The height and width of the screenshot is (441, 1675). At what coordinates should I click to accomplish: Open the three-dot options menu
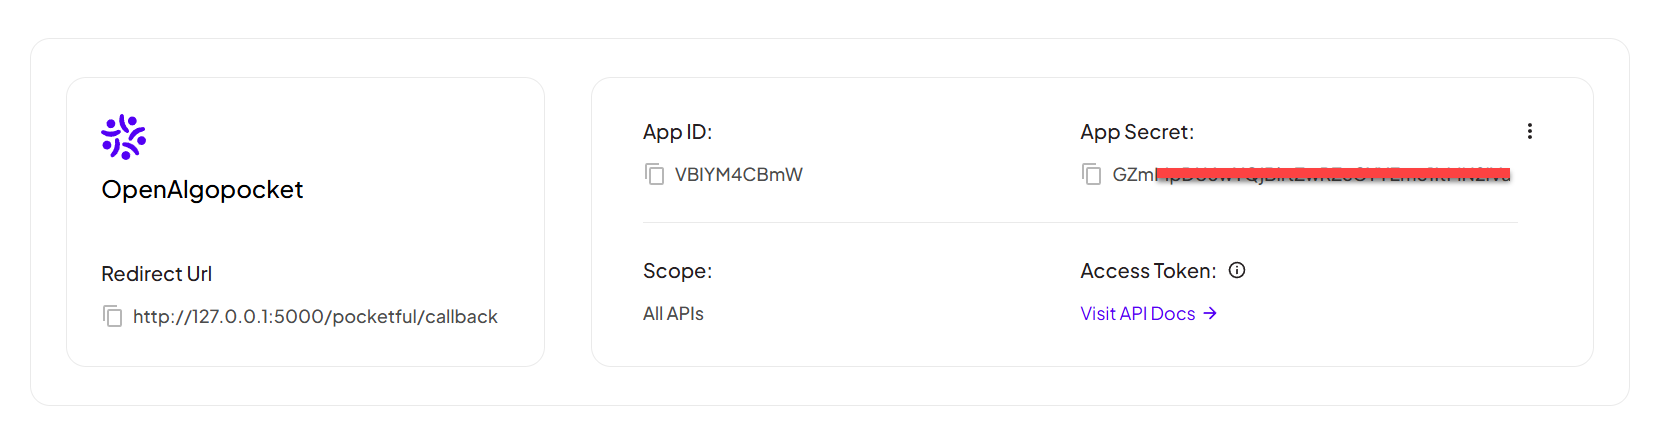tap(1529, 131)
